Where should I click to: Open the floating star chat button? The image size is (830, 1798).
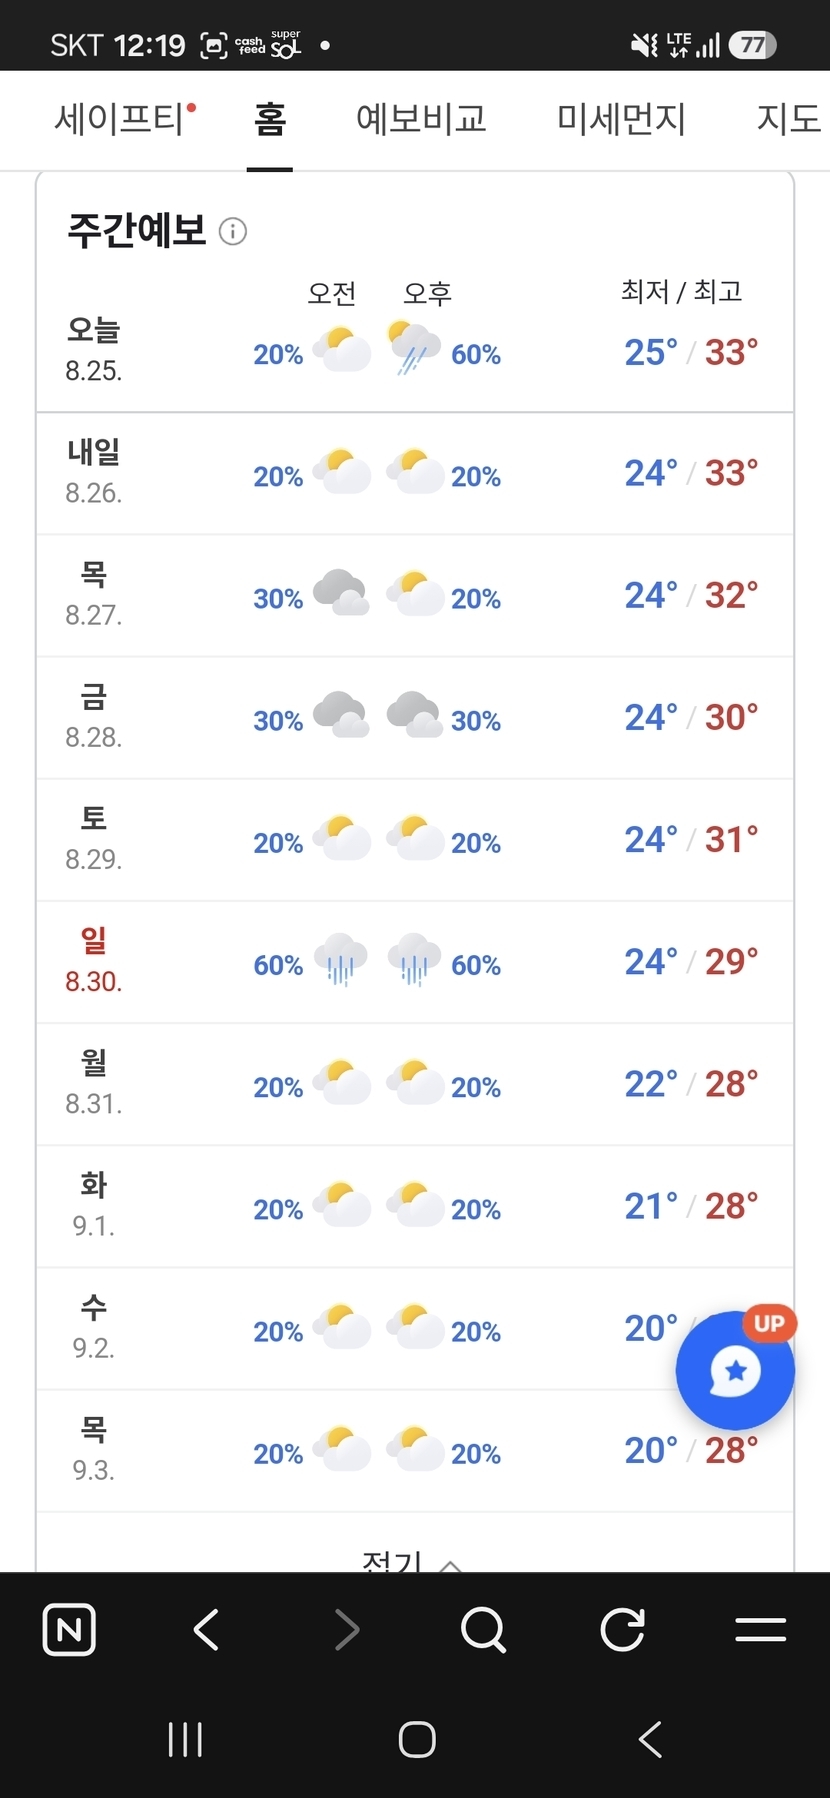[x=736, y=1369]
